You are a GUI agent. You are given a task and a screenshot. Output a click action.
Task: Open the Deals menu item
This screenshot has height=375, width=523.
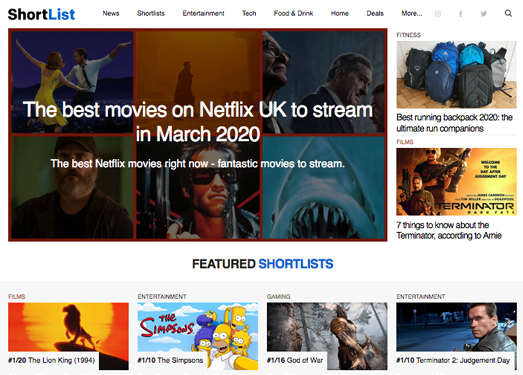coord(375,14)
